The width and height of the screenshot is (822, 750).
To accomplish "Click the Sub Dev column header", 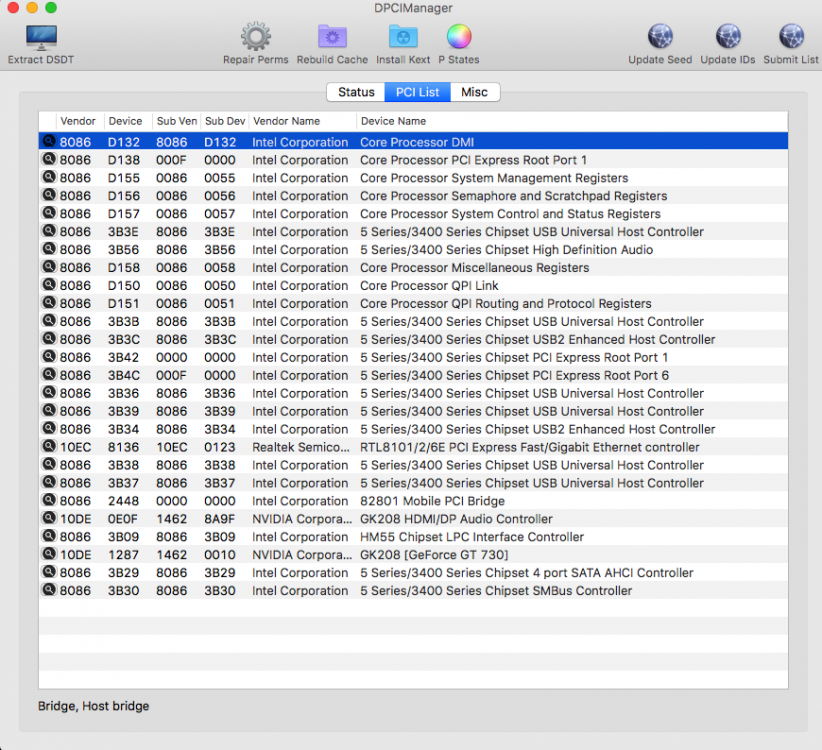I will point(225,121).
